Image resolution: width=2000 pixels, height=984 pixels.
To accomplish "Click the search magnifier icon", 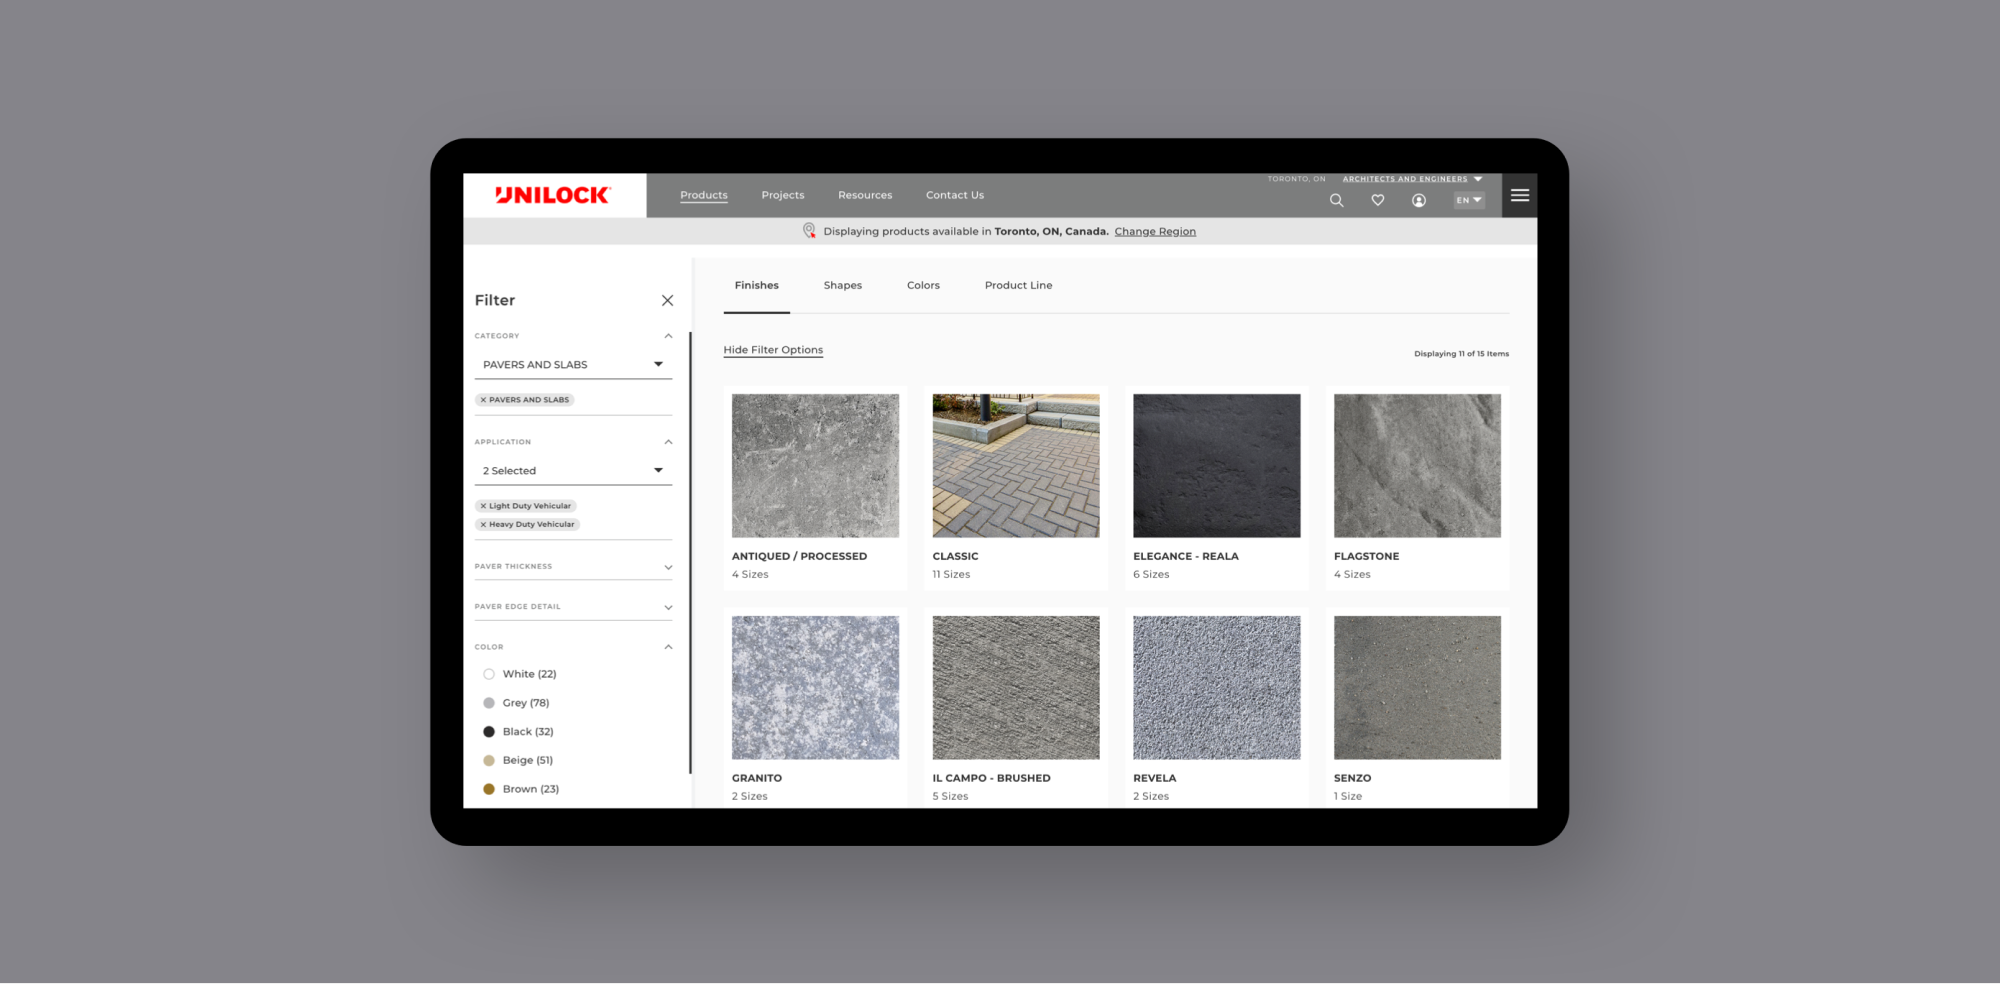I will coord(1336,201).
